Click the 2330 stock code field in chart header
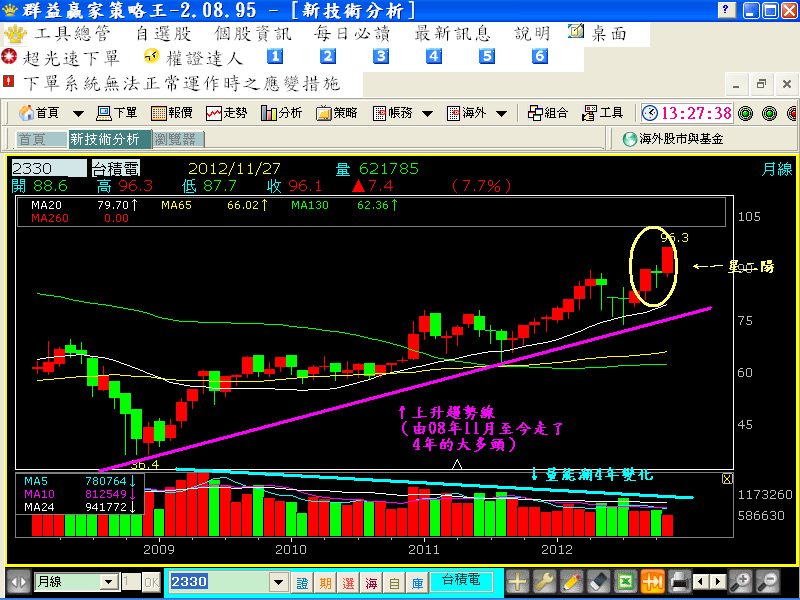This screenshot has width=800, height=600. pos(49,168)
